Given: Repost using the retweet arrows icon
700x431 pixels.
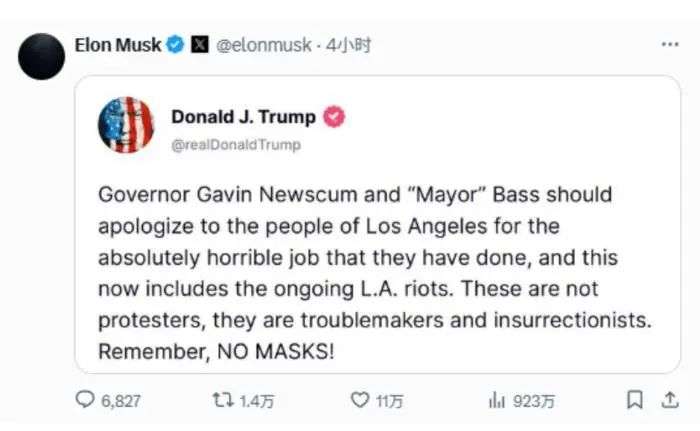Looking at the screenshot, I should coord(222,400).
